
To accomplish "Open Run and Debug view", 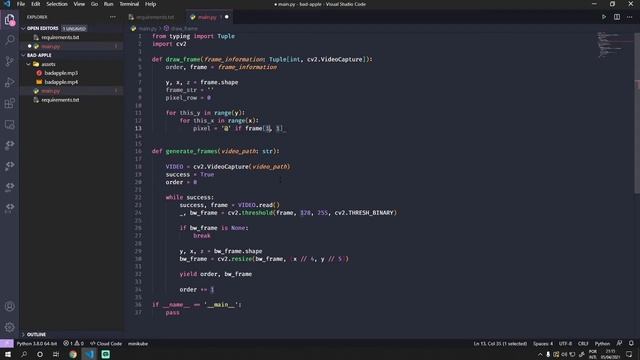I will [x=9, y=82].
